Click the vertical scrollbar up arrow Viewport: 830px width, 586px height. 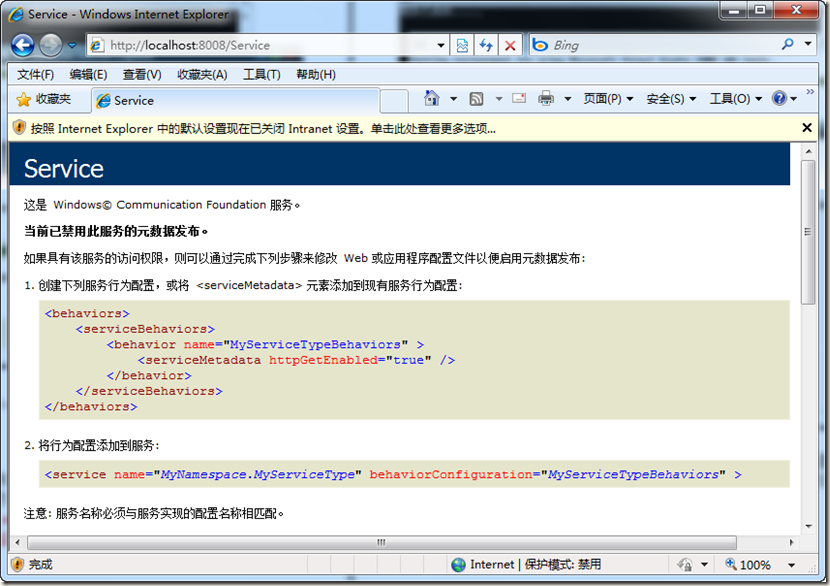pyautogui.click(x=808, y=151)
